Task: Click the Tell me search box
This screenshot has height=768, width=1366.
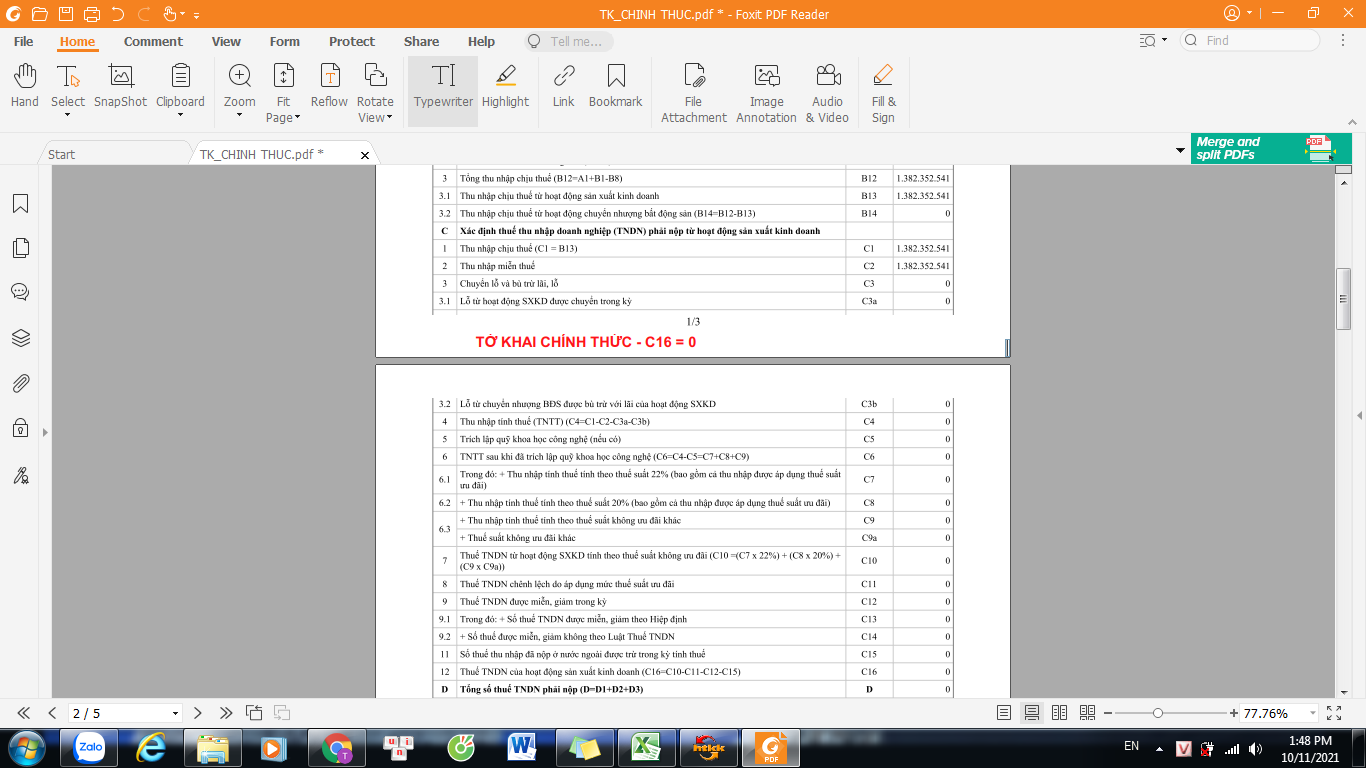Action: coord(569,41)
